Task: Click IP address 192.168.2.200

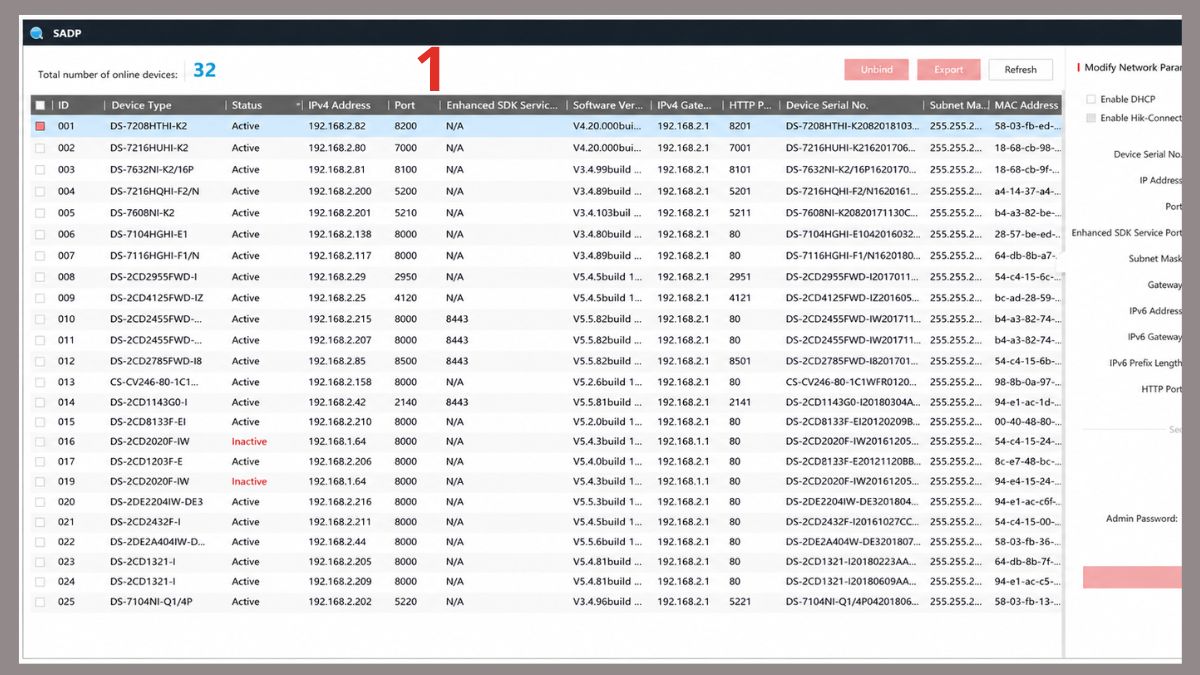Action: (340, 191)
